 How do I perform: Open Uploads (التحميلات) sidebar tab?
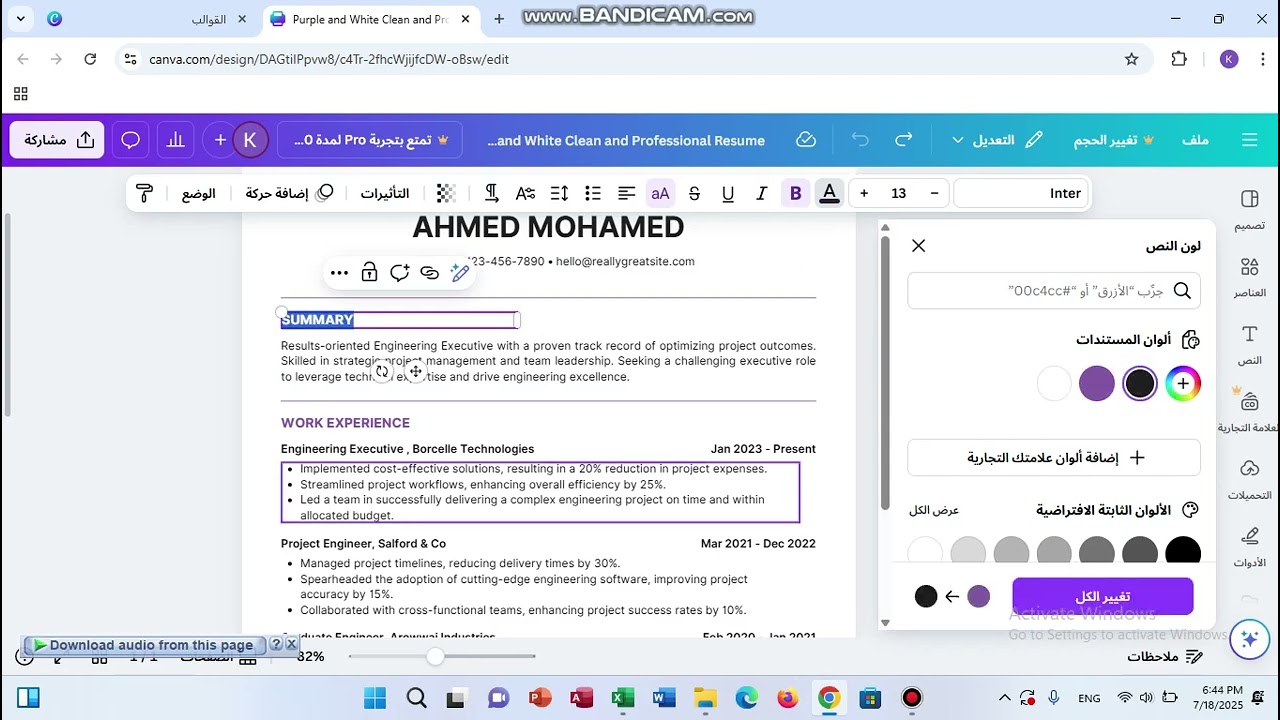pos(1249,480)
